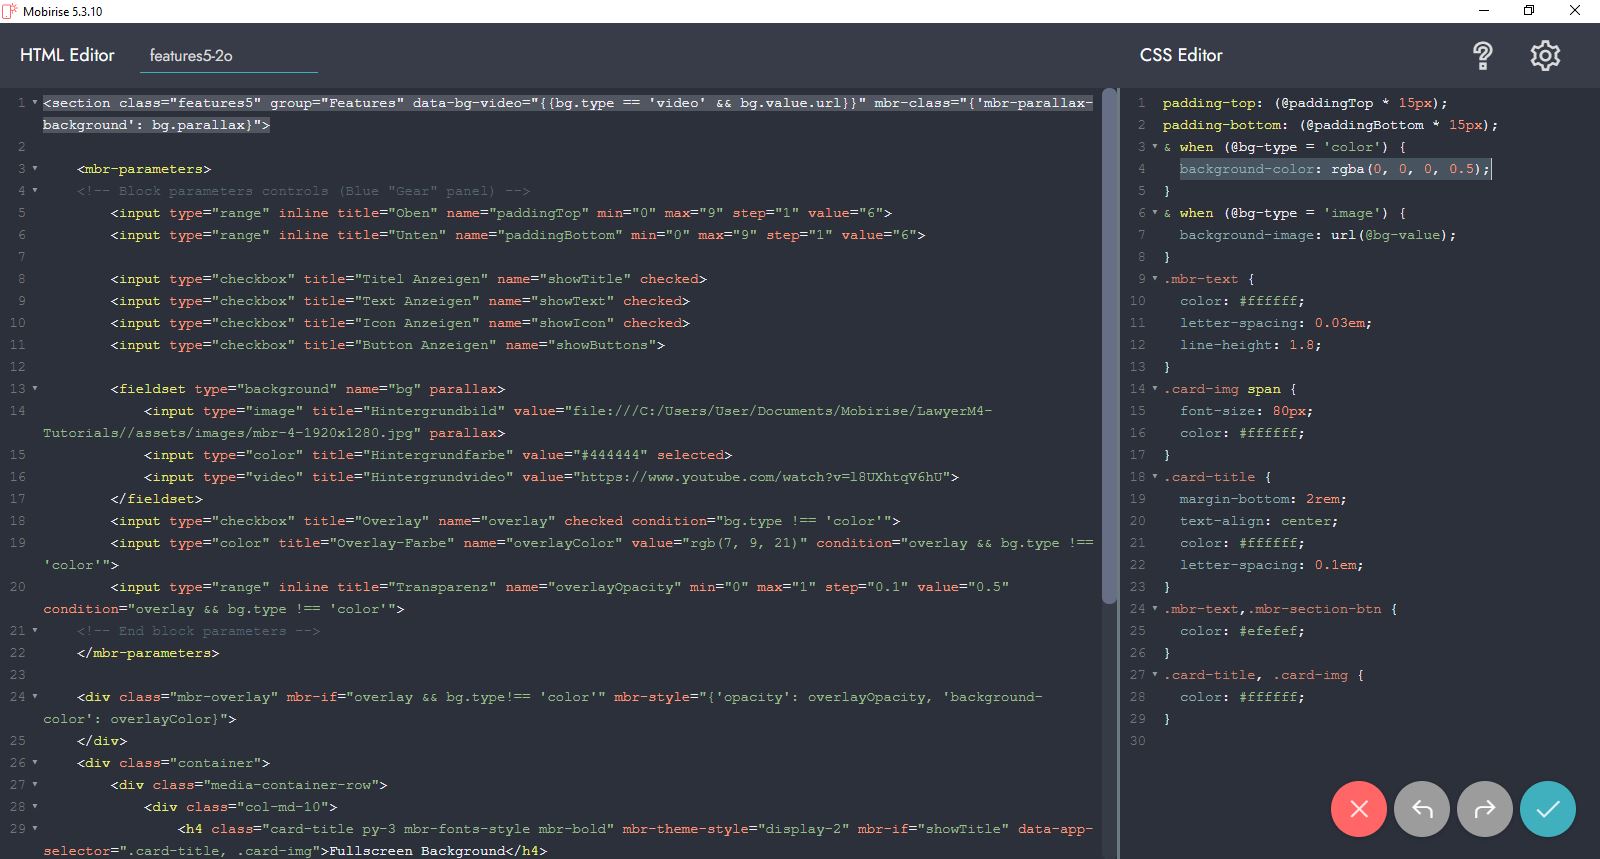Collapse the .card-title rule at CSS line 18
Viewport: 1600px width, 859px height.
pos(1155,477)
